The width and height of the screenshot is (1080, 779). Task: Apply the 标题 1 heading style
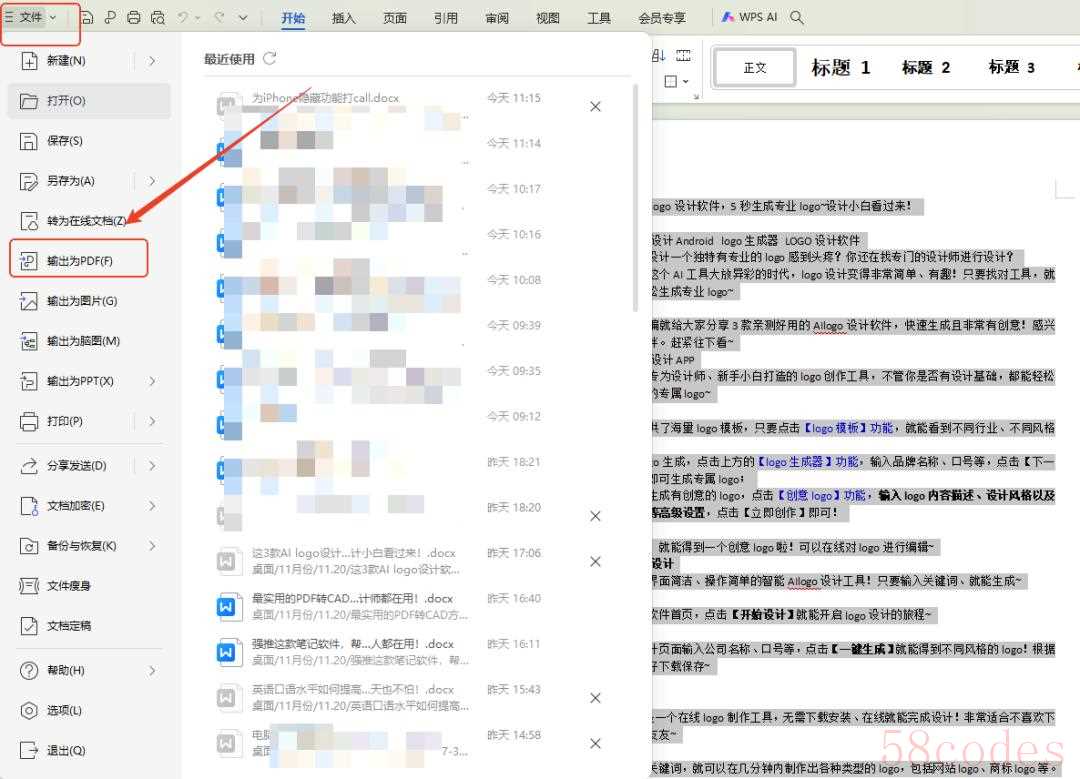(x=840, y=68)
